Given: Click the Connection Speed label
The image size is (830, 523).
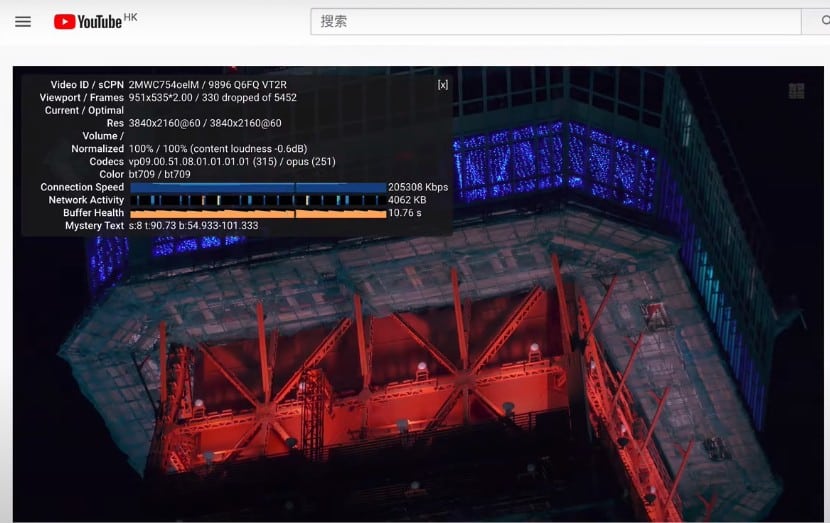Looking at the screenshot, I should click(82, 187).
